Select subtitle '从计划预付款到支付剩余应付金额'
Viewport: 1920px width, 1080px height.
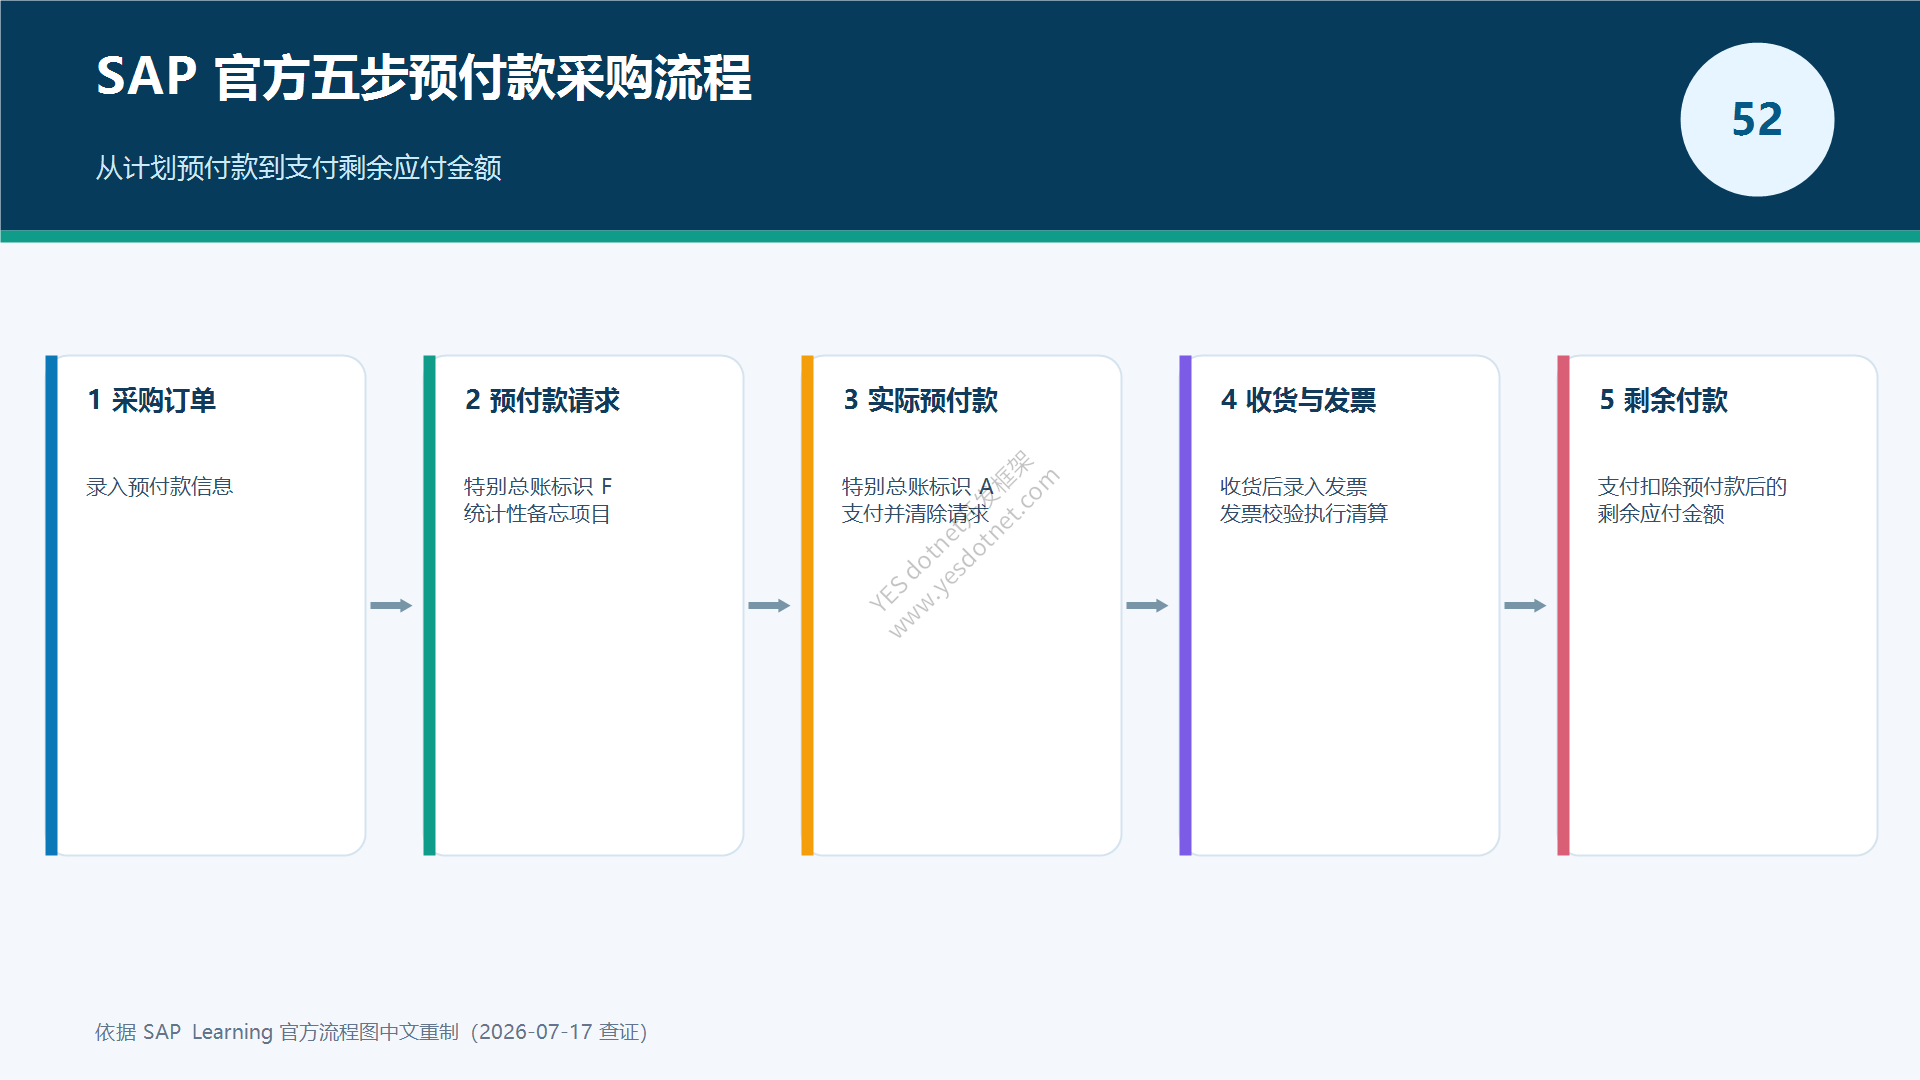[x=298, y=167]
